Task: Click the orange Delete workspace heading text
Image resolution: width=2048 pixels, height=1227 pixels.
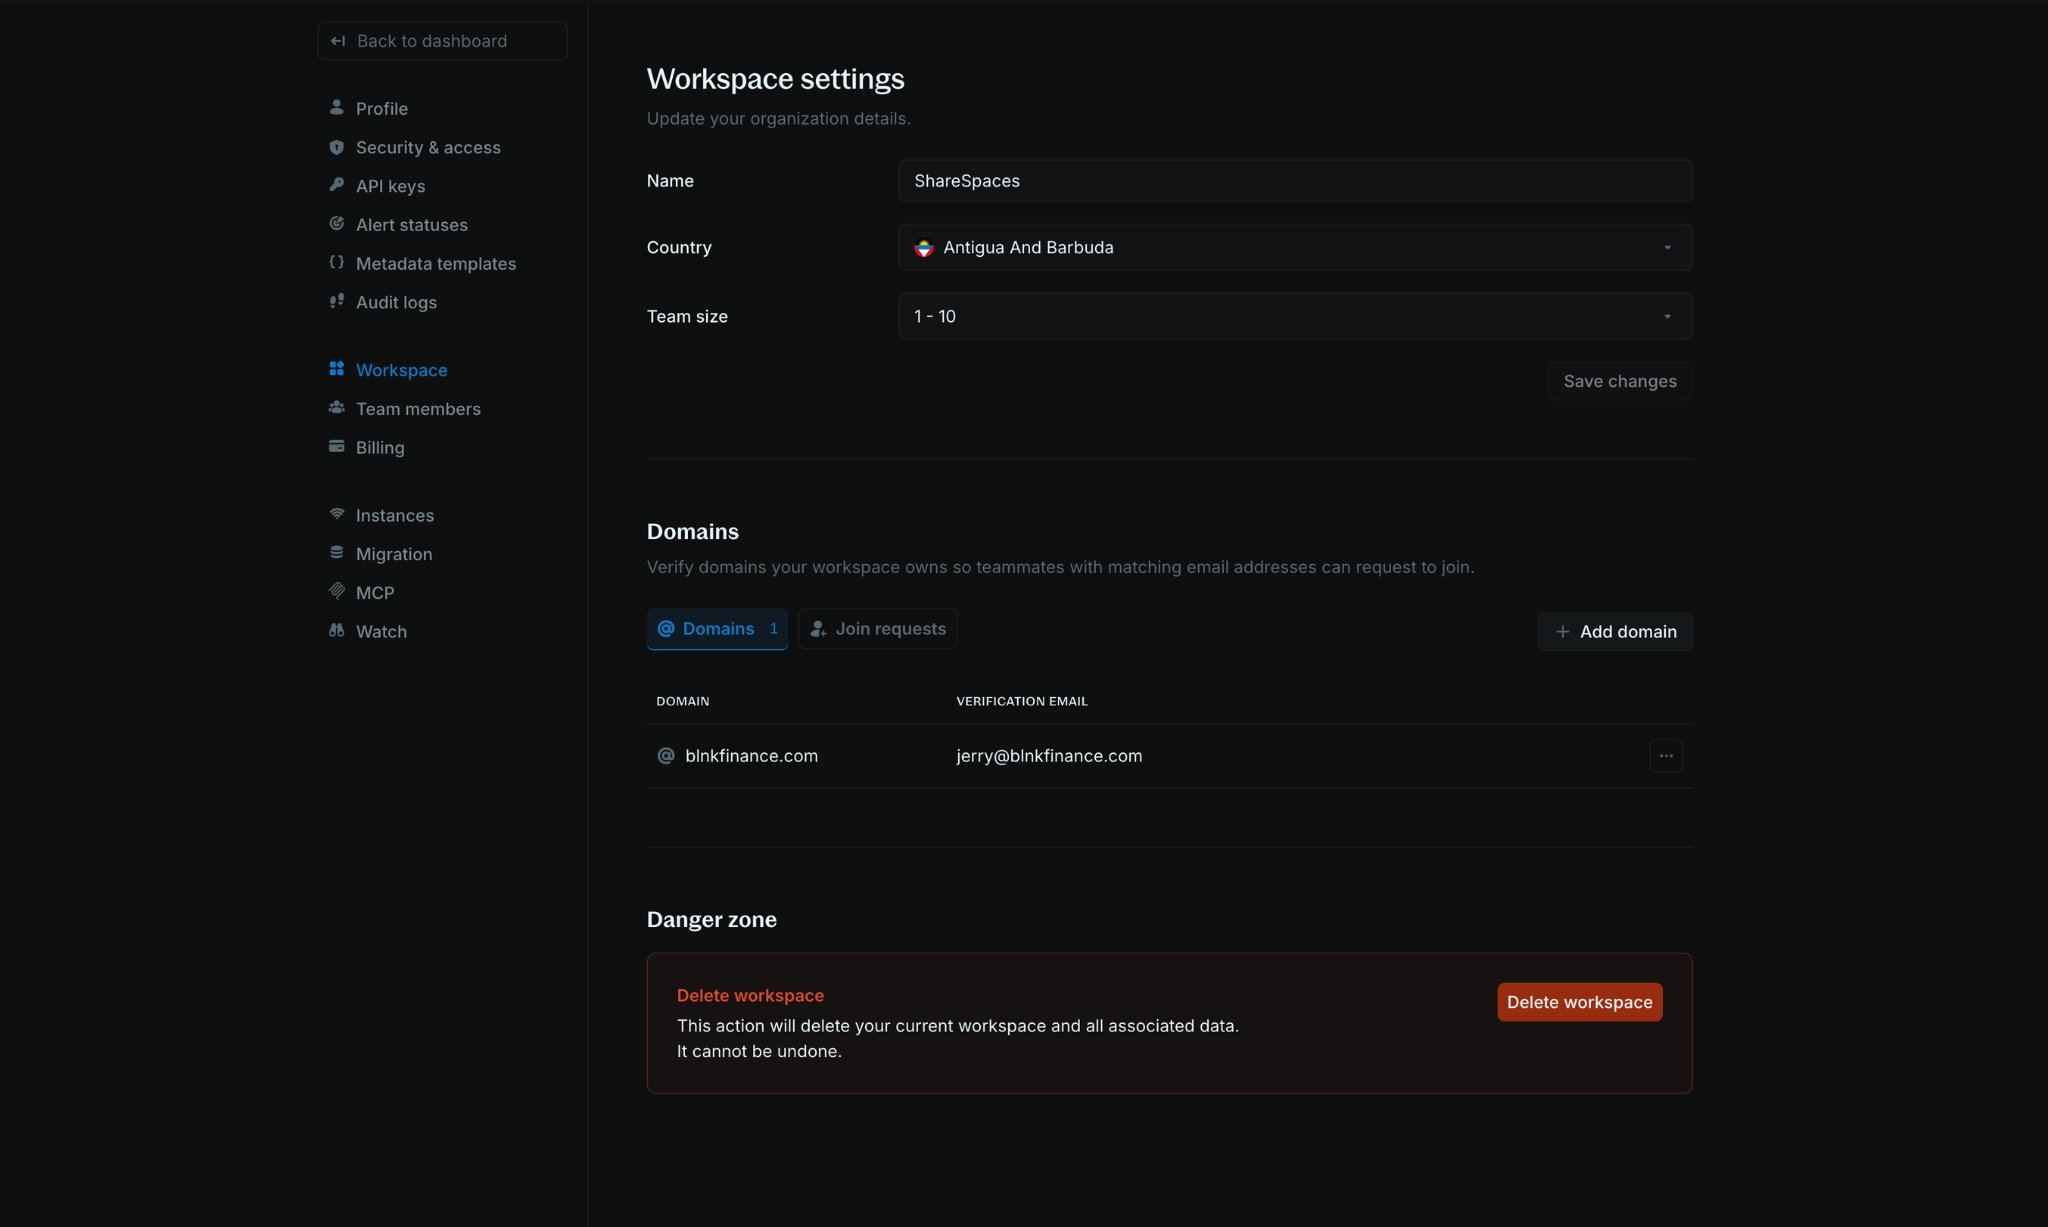Action: [750, 996]
